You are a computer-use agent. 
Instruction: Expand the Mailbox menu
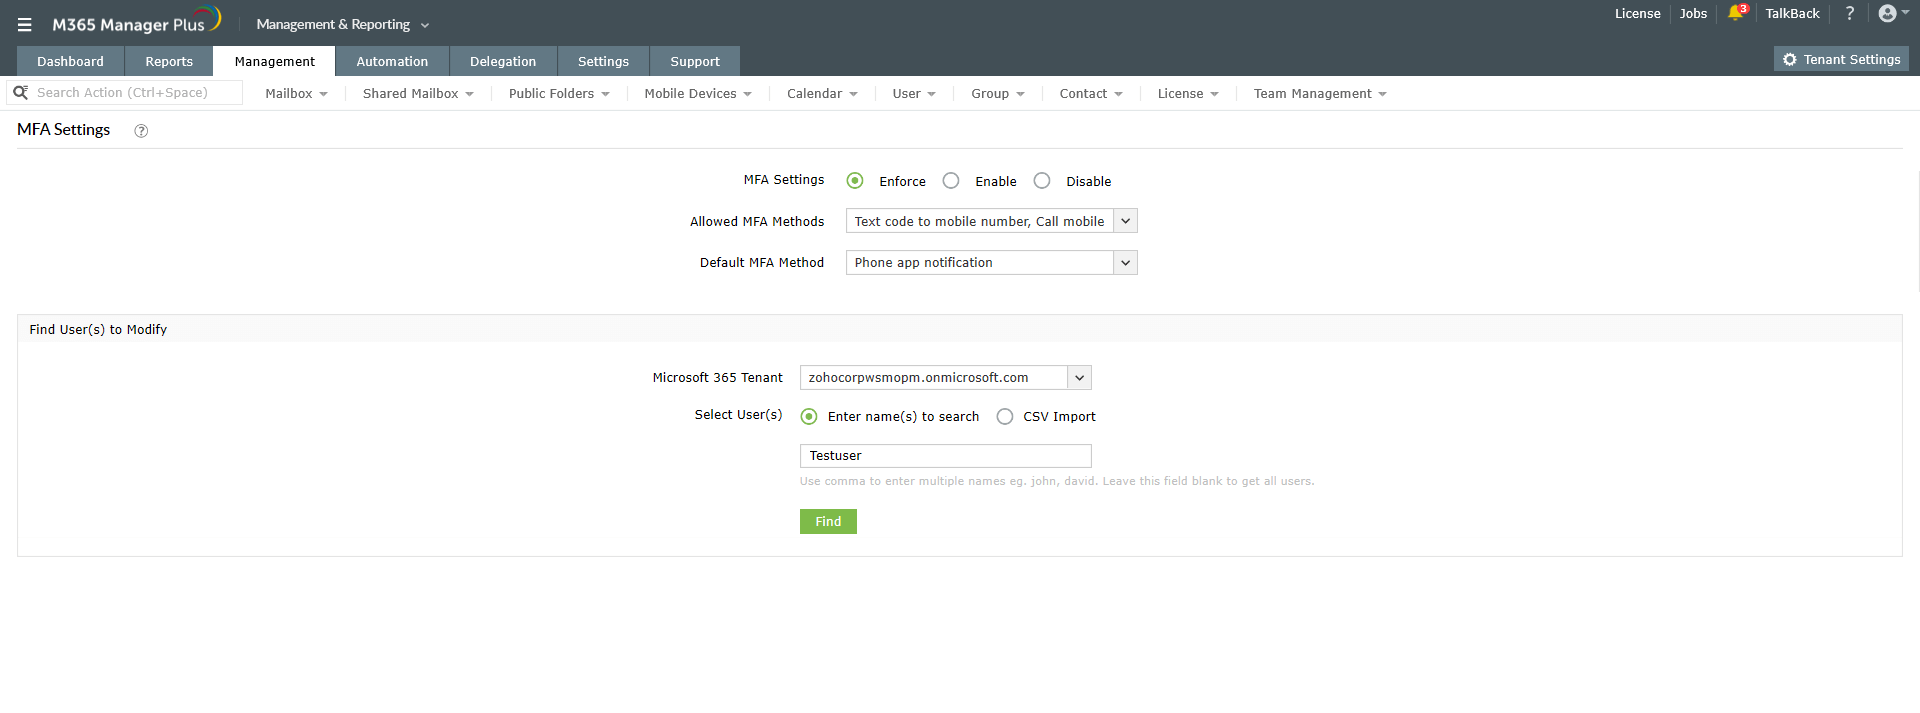coord(296,93)
